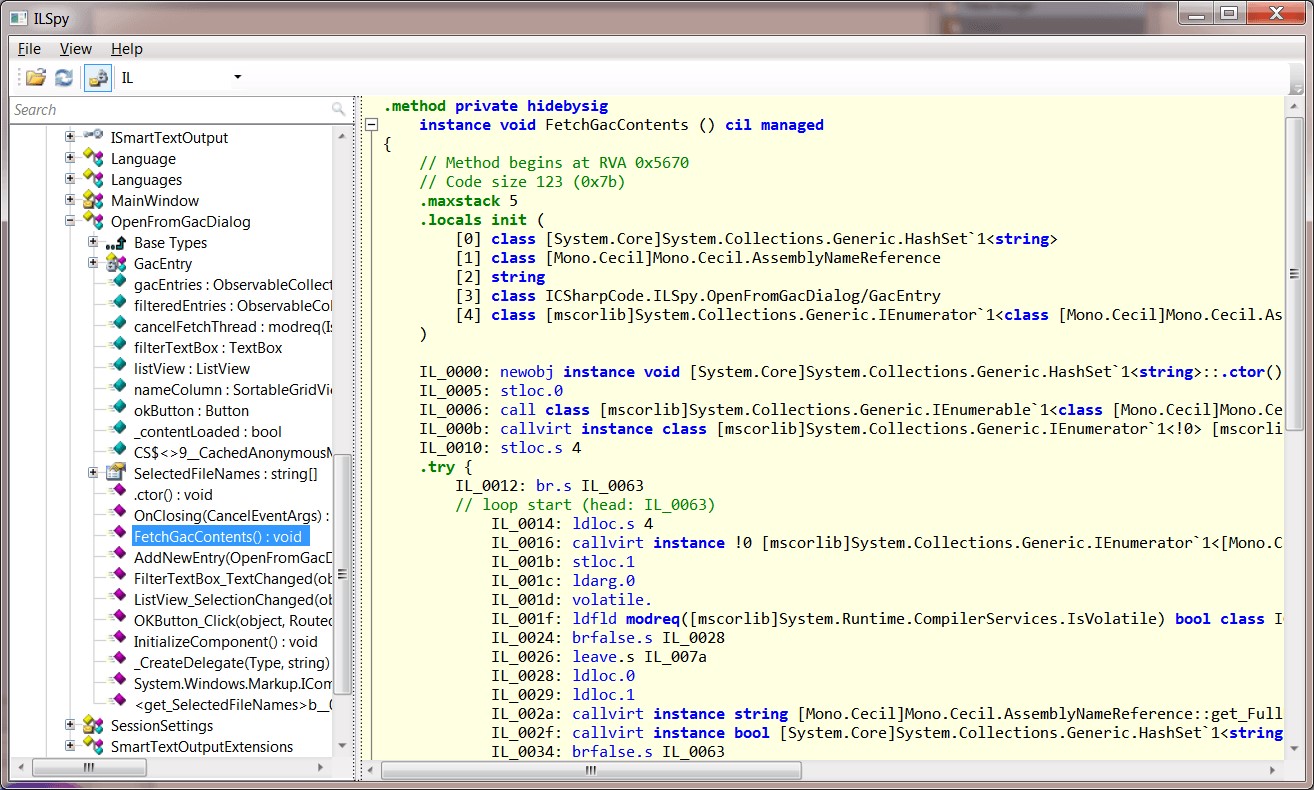
Task: Click the MainWindow class icon
Action: (x=94, y=201)
